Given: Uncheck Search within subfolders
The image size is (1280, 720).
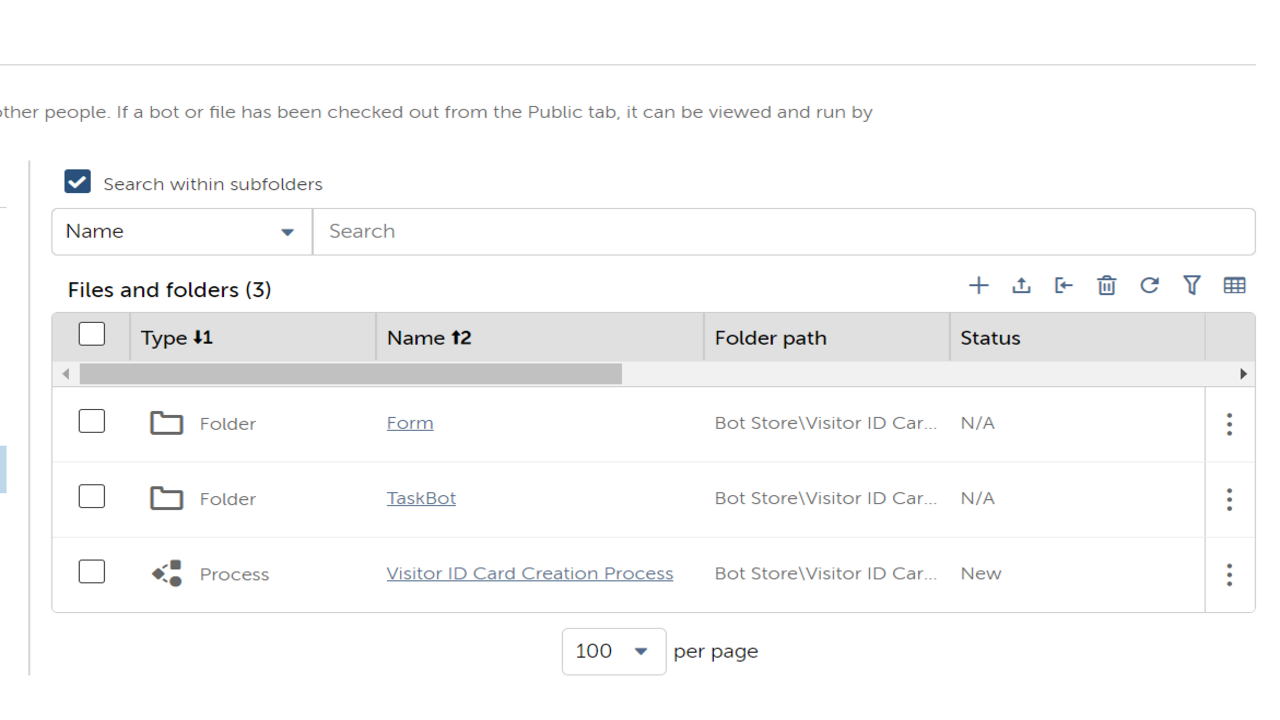Looking at the screenshot, I should [77, 182].
